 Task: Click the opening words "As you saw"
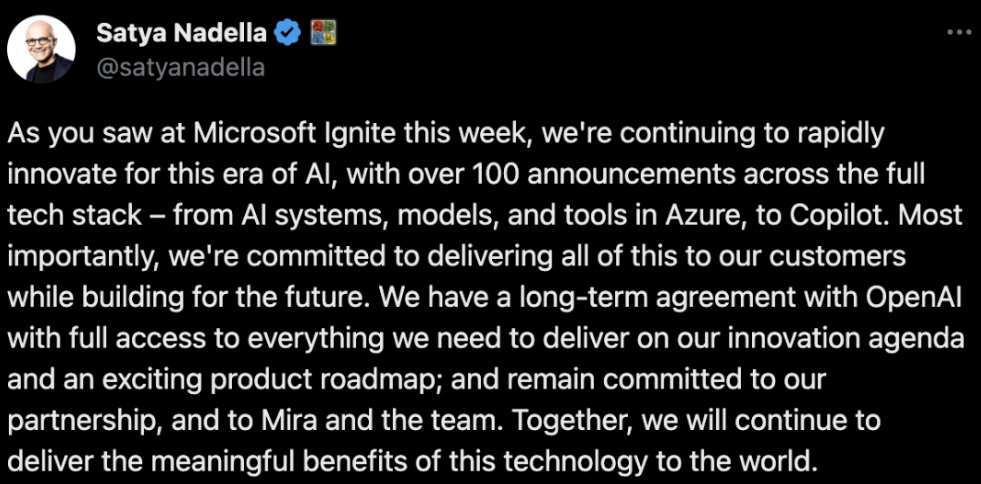click(76, 135)
